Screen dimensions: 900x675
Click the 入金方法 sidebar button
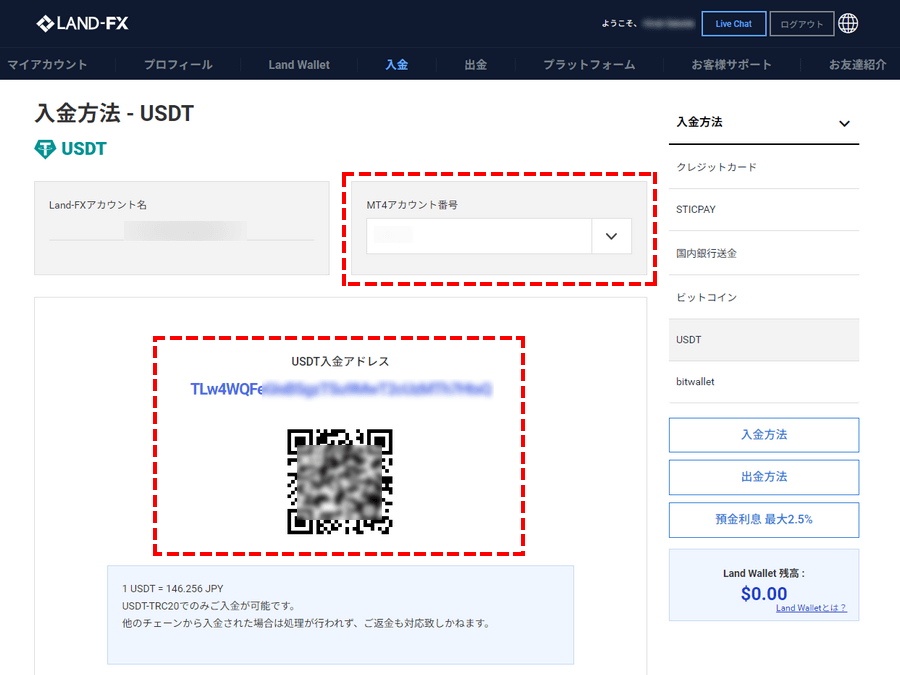[x=763, y=435]
